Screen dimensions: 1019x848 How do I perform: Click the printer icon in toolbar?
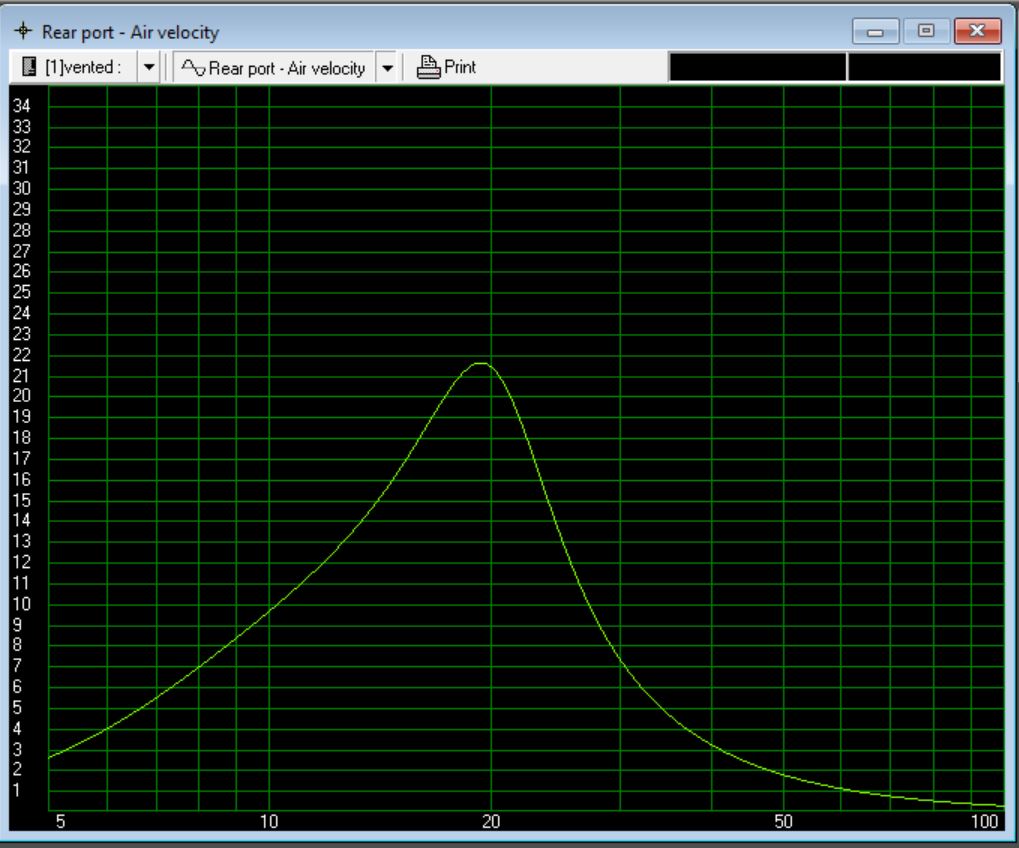428,67
